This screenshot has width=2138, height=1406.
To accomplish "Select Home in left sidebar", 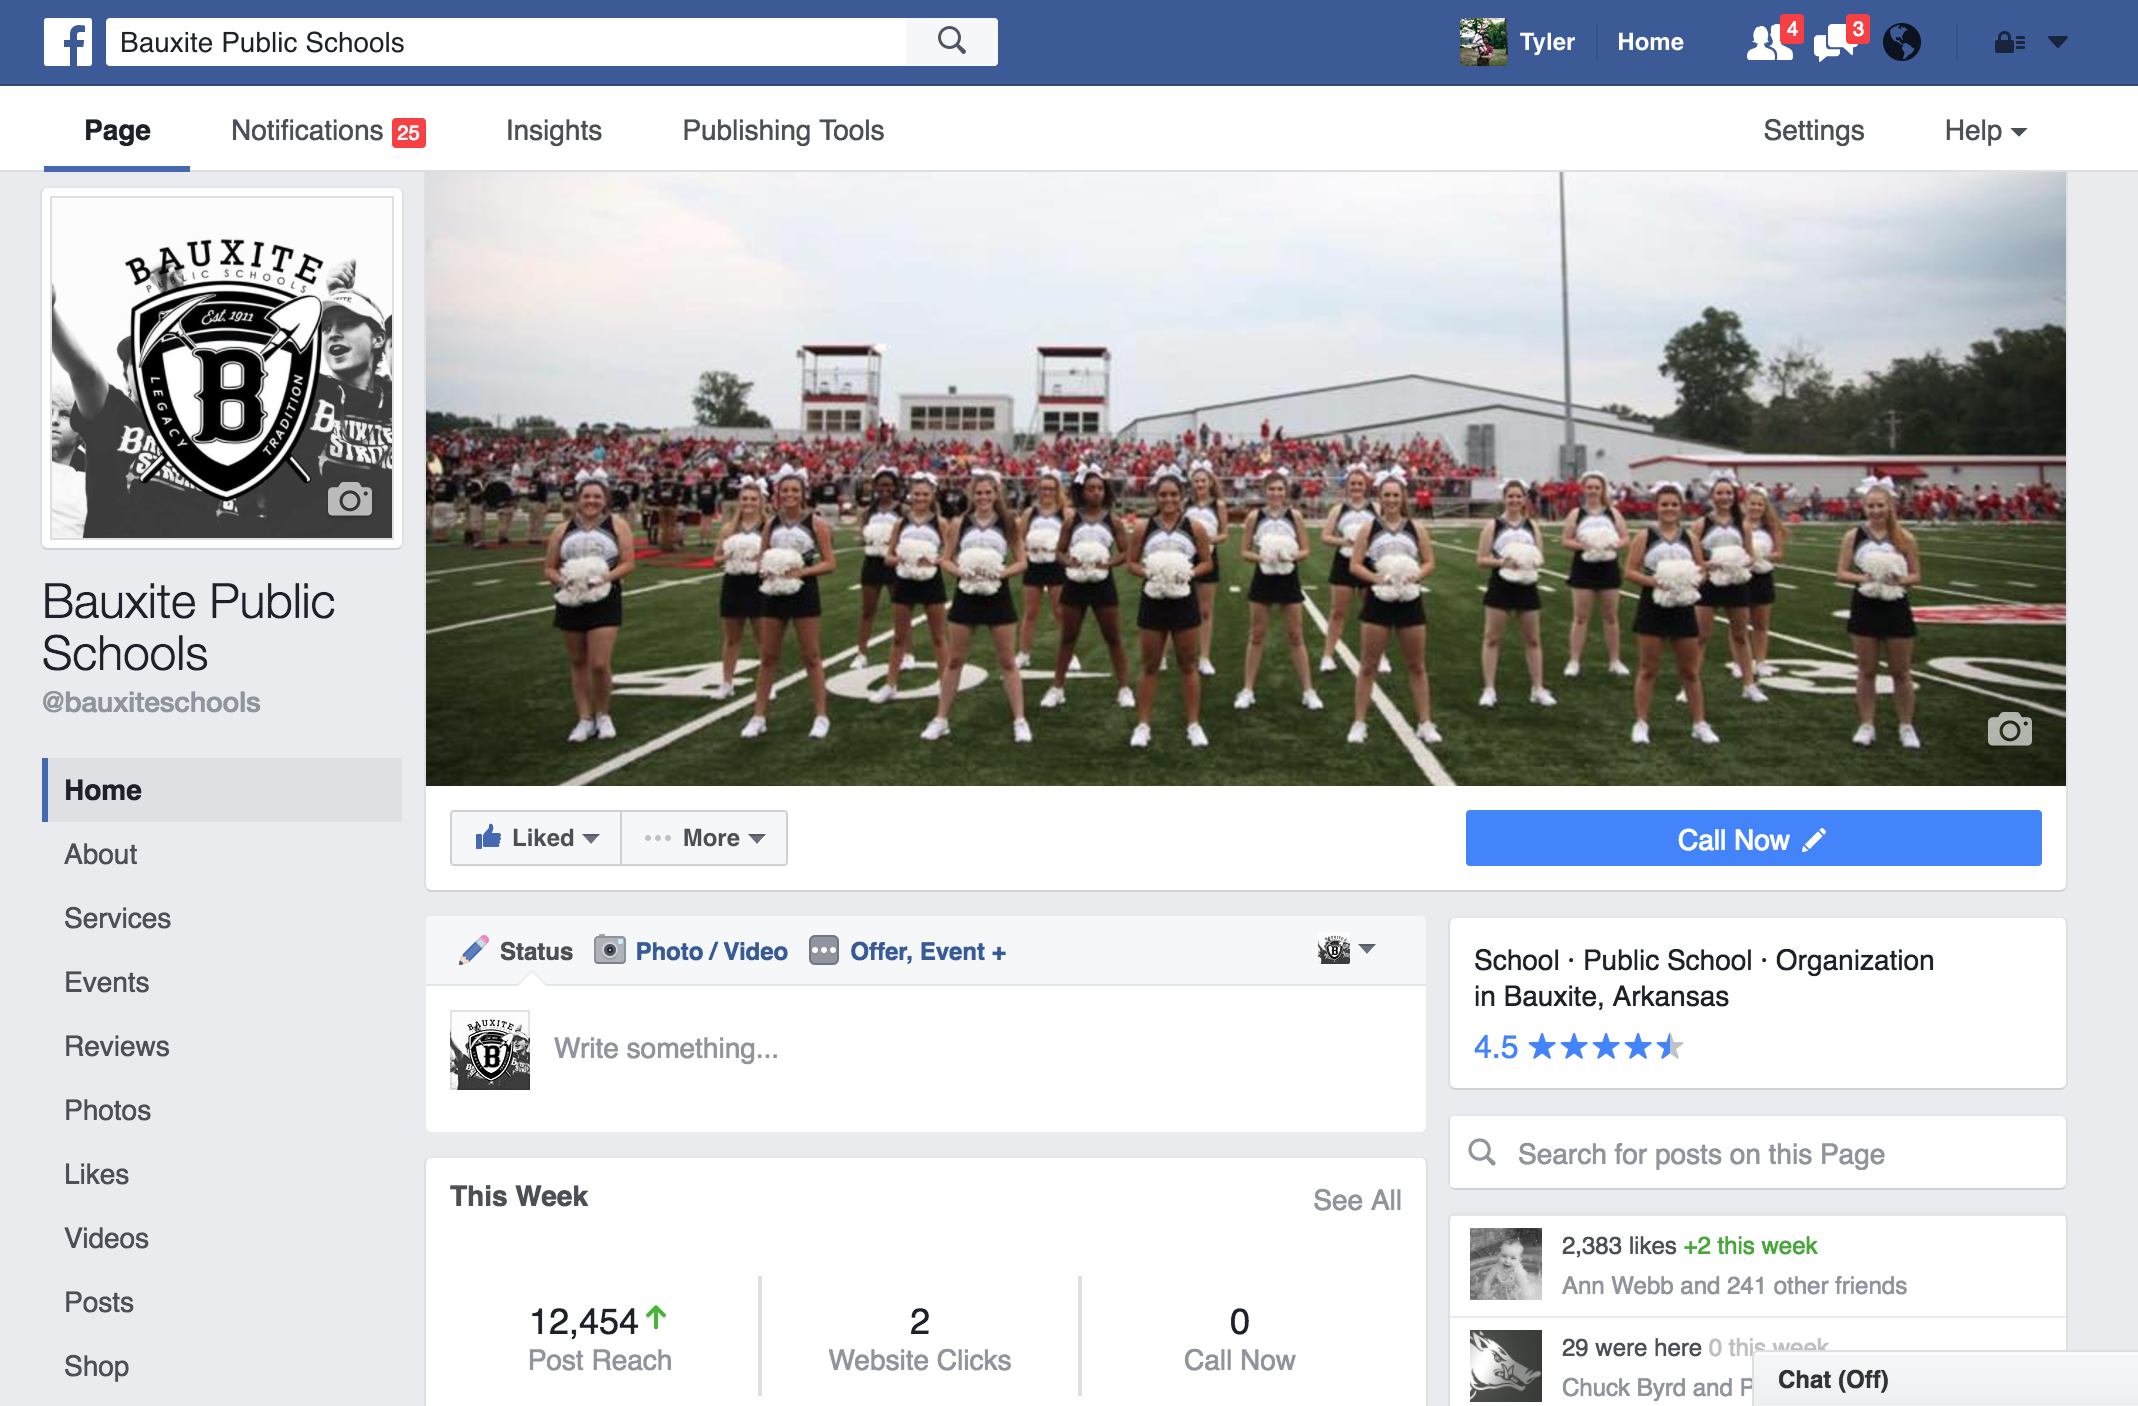I will [222, 790].
